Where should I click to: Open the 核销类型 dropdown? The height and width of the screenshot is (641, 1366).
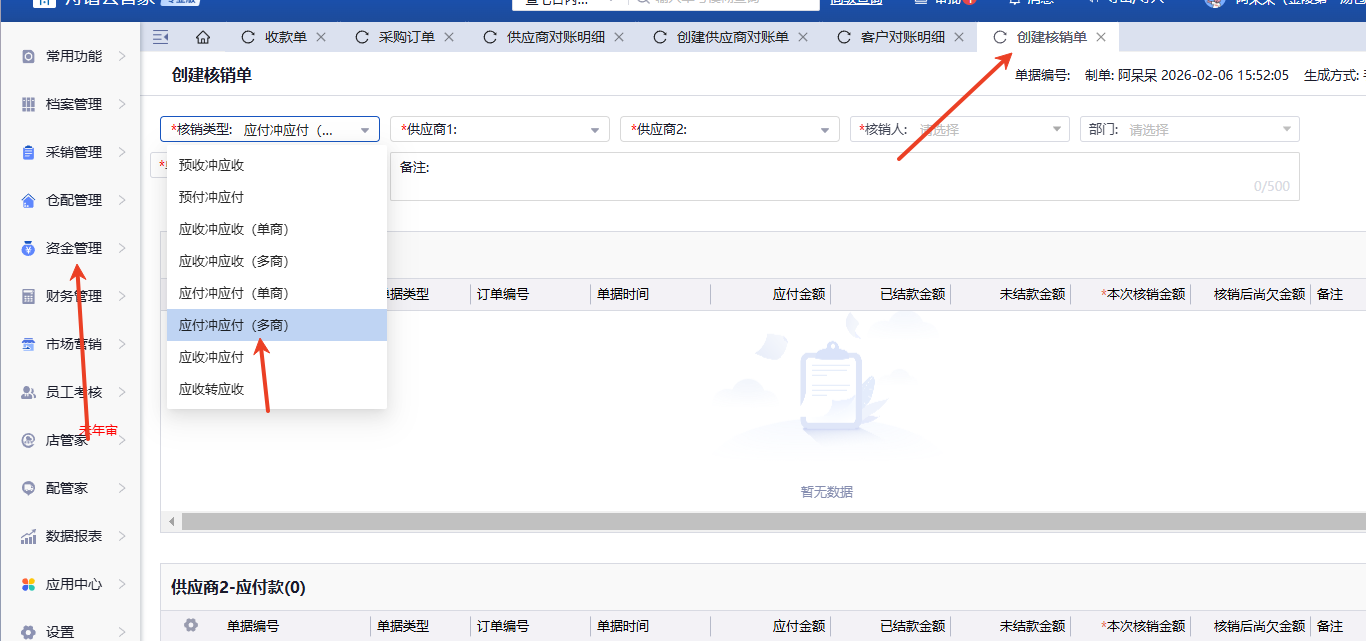click(270, 129)
